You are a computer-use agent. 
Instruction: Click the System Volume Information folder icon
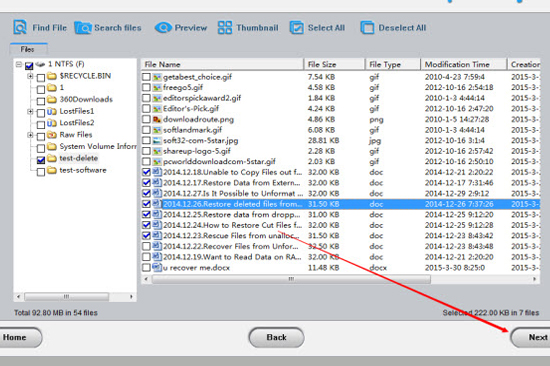pyautogui.click(x=52, y=146)
